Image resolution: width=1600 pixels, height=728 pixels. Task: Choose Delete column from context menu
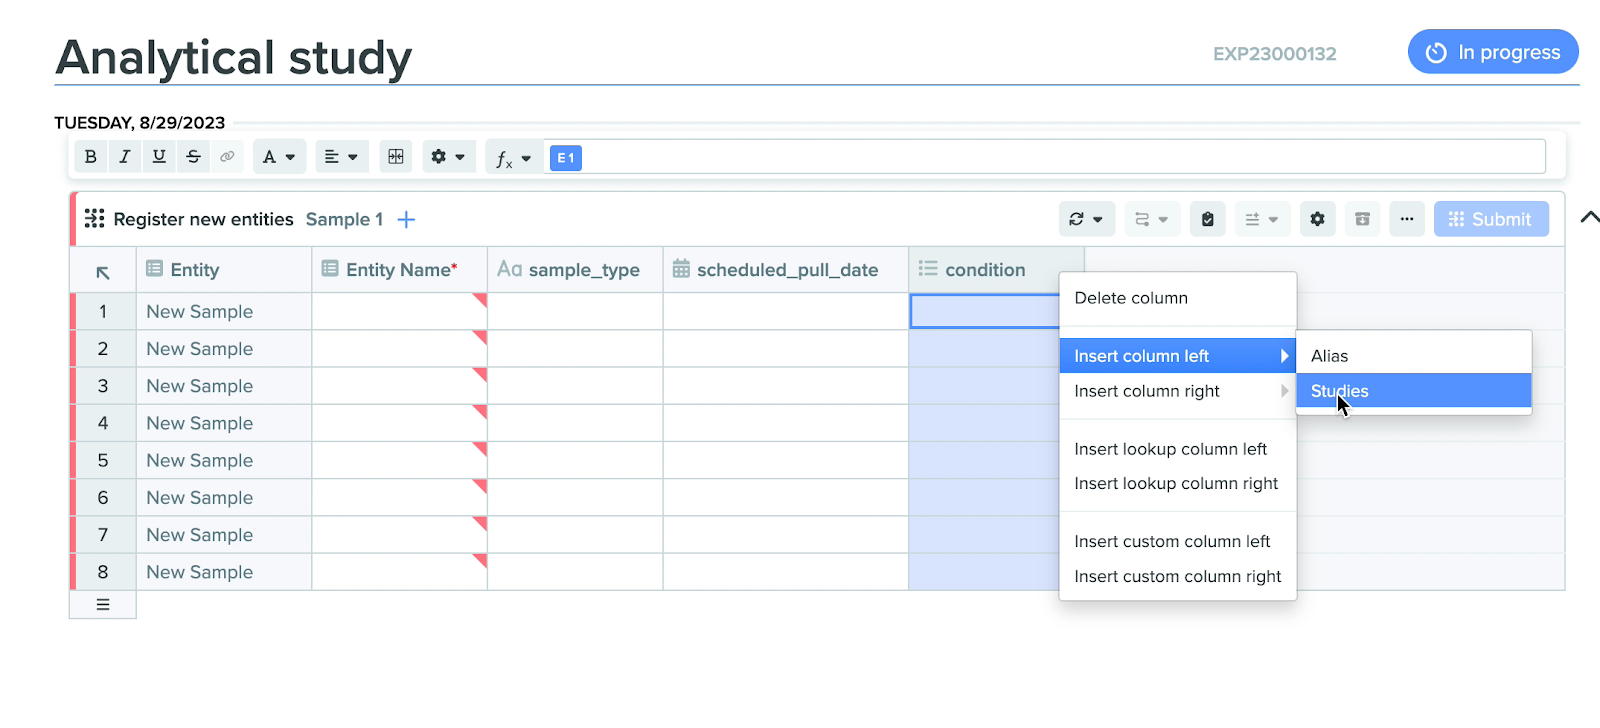(1131, 298)
